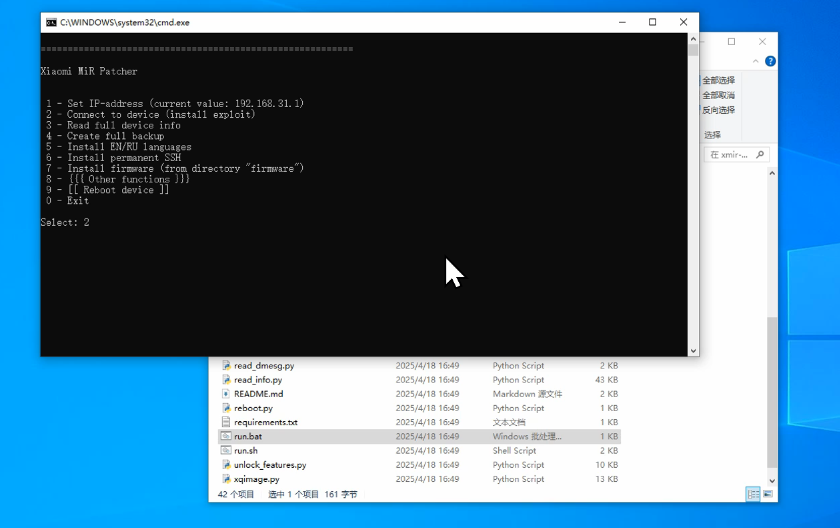Maximize the cmd.exe window
The height and width of the screenshot is (528, 840).
click(652, 22)
